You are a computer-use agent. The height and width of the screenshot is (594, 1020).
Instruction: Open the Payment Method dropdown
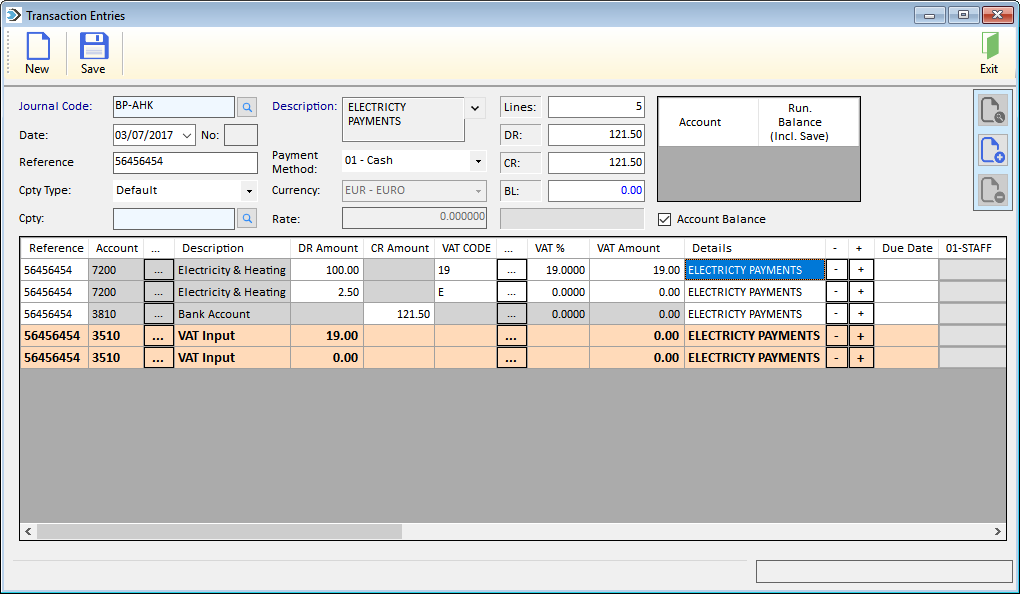[x=478, y=161]
